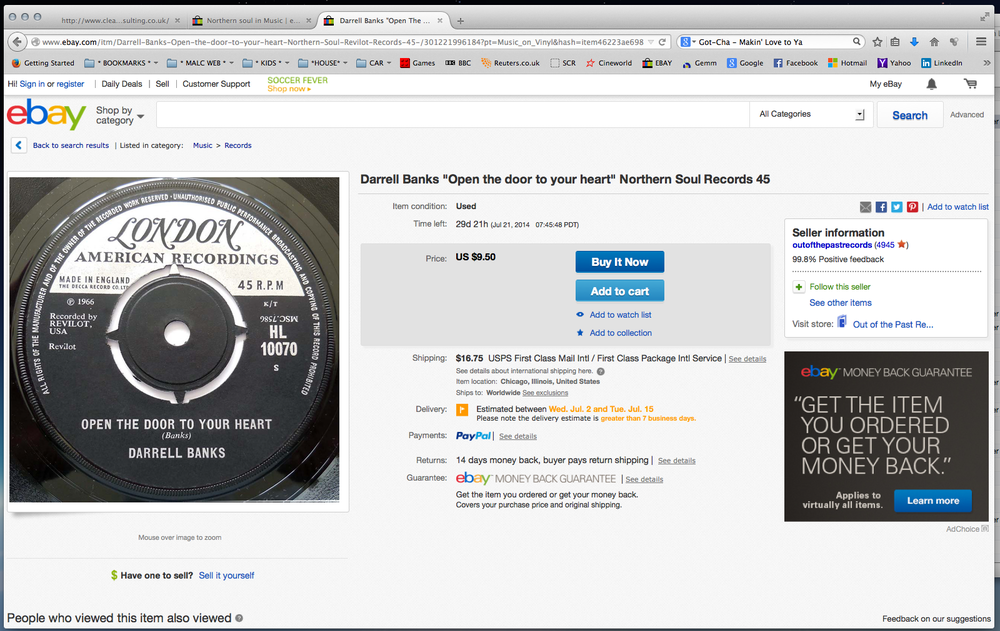Click Add to collection link
Image resolution: width=1000 pixels, height=631 pixels.
click(x=621, y=333)
